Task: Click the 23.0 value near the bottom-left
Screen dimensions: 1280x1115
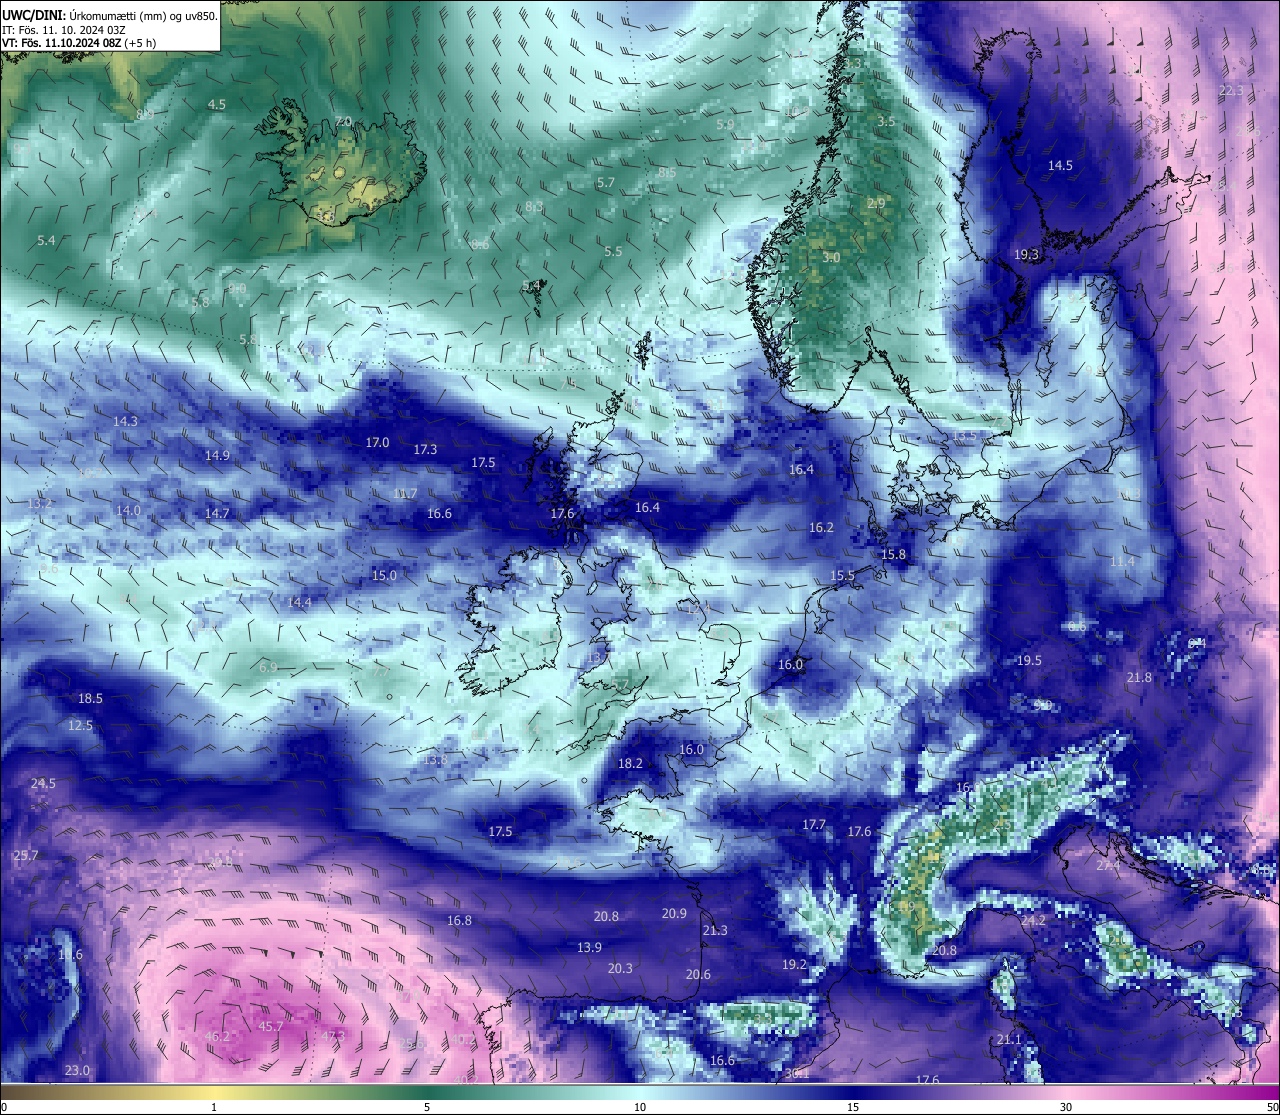Action: tap(77, 1070)
